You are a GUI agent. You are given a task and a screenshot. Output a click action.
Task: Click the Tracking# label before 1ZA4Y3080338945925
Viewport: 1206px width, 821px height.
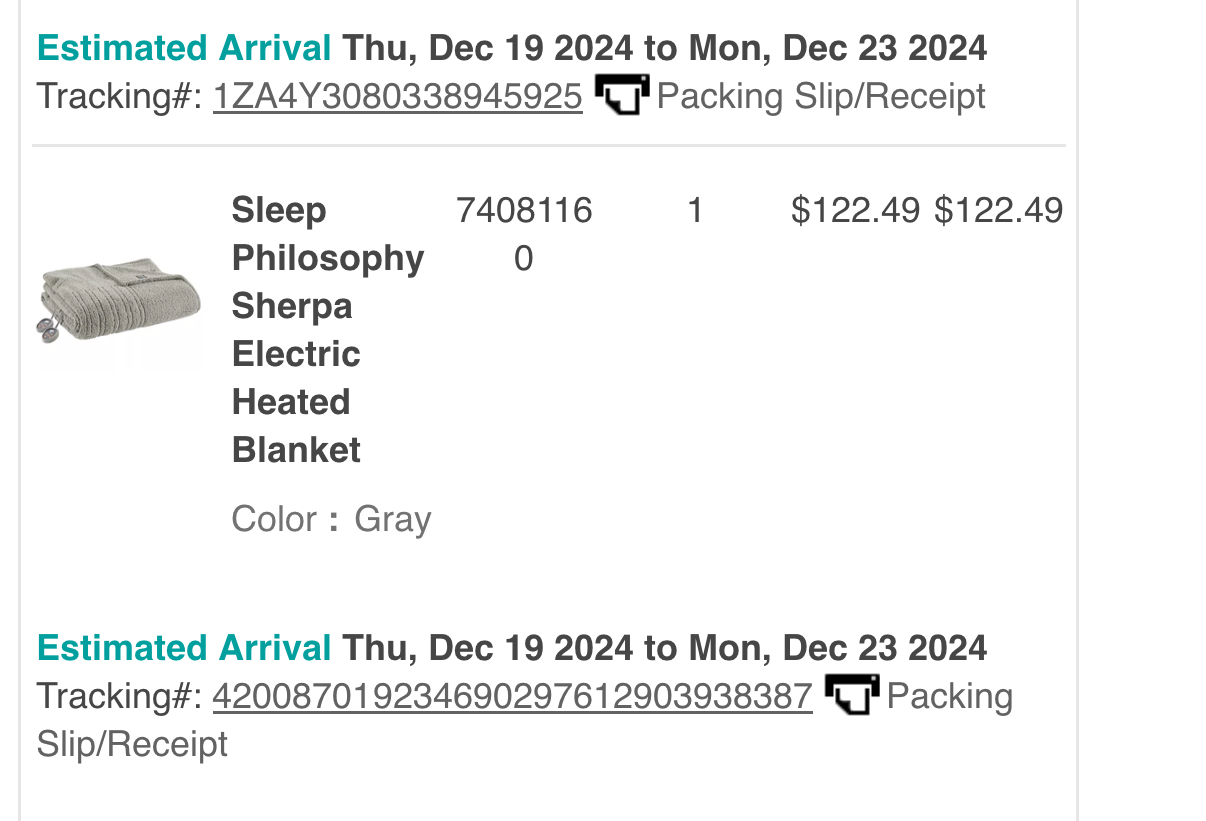click(x=120, y=96)
